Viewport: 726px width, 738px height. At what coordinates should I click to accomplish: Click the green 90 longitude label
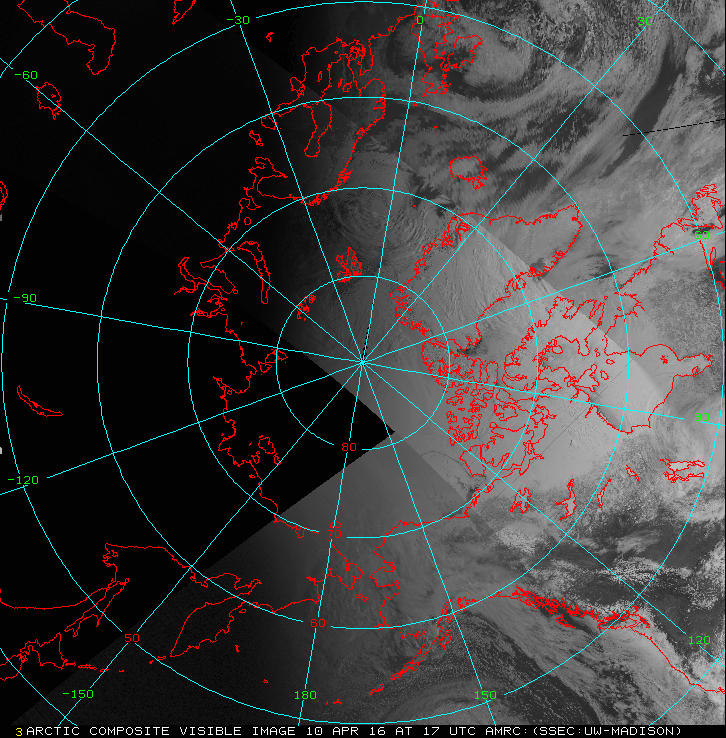click(x=702, y=417)
